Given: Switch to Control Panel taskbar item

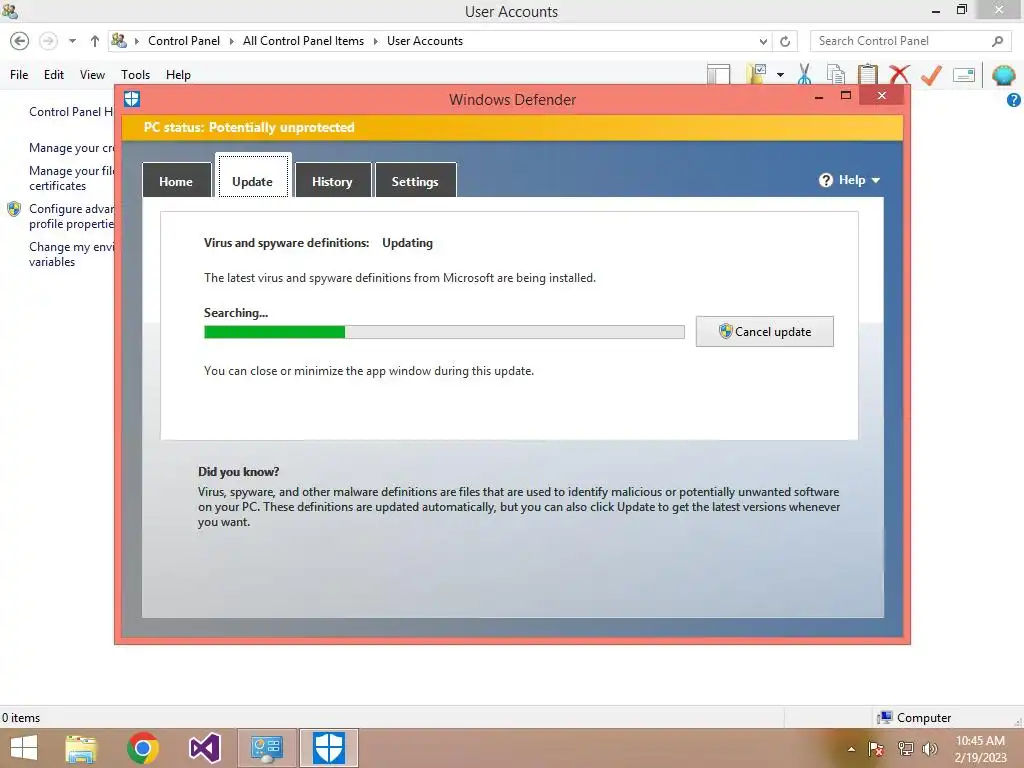Looking at the screenshot, I should [x=266, y=748].
